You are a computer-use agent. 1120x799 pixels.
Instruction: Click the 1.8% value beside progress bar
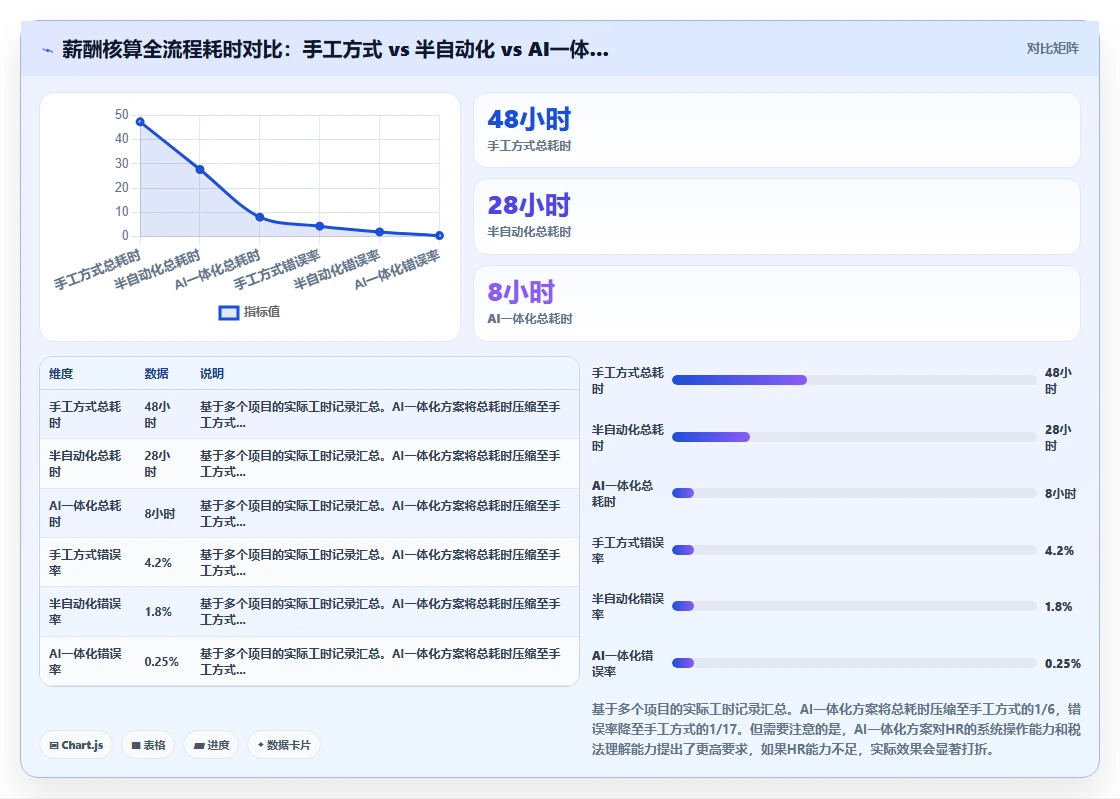click(x=1059, y=607)
